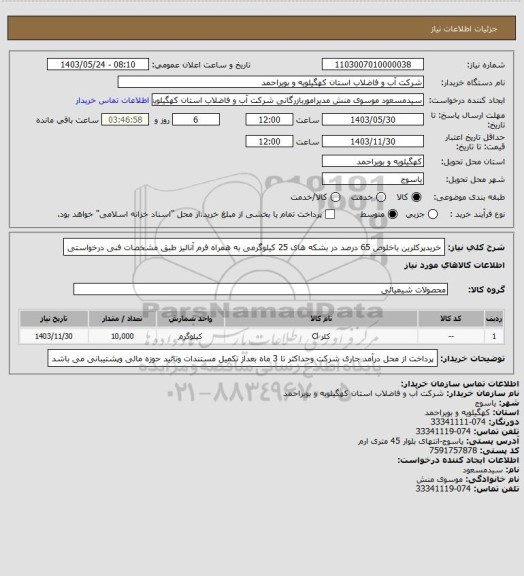Select the کالا radio button

click(416, 197)
